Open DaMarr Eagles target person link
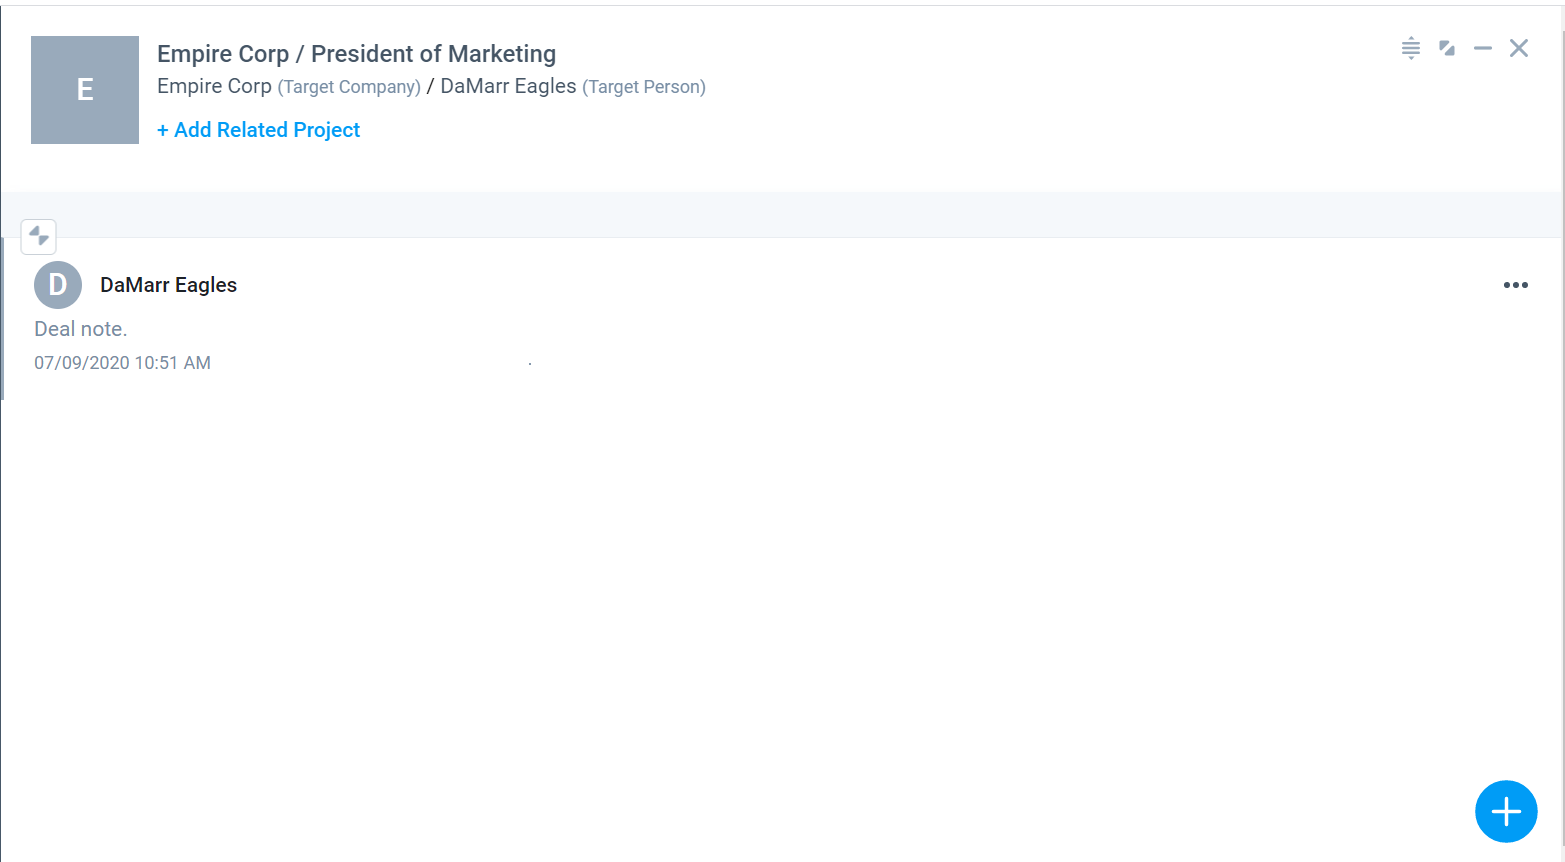1565x862 pixels. pos(508,86)
